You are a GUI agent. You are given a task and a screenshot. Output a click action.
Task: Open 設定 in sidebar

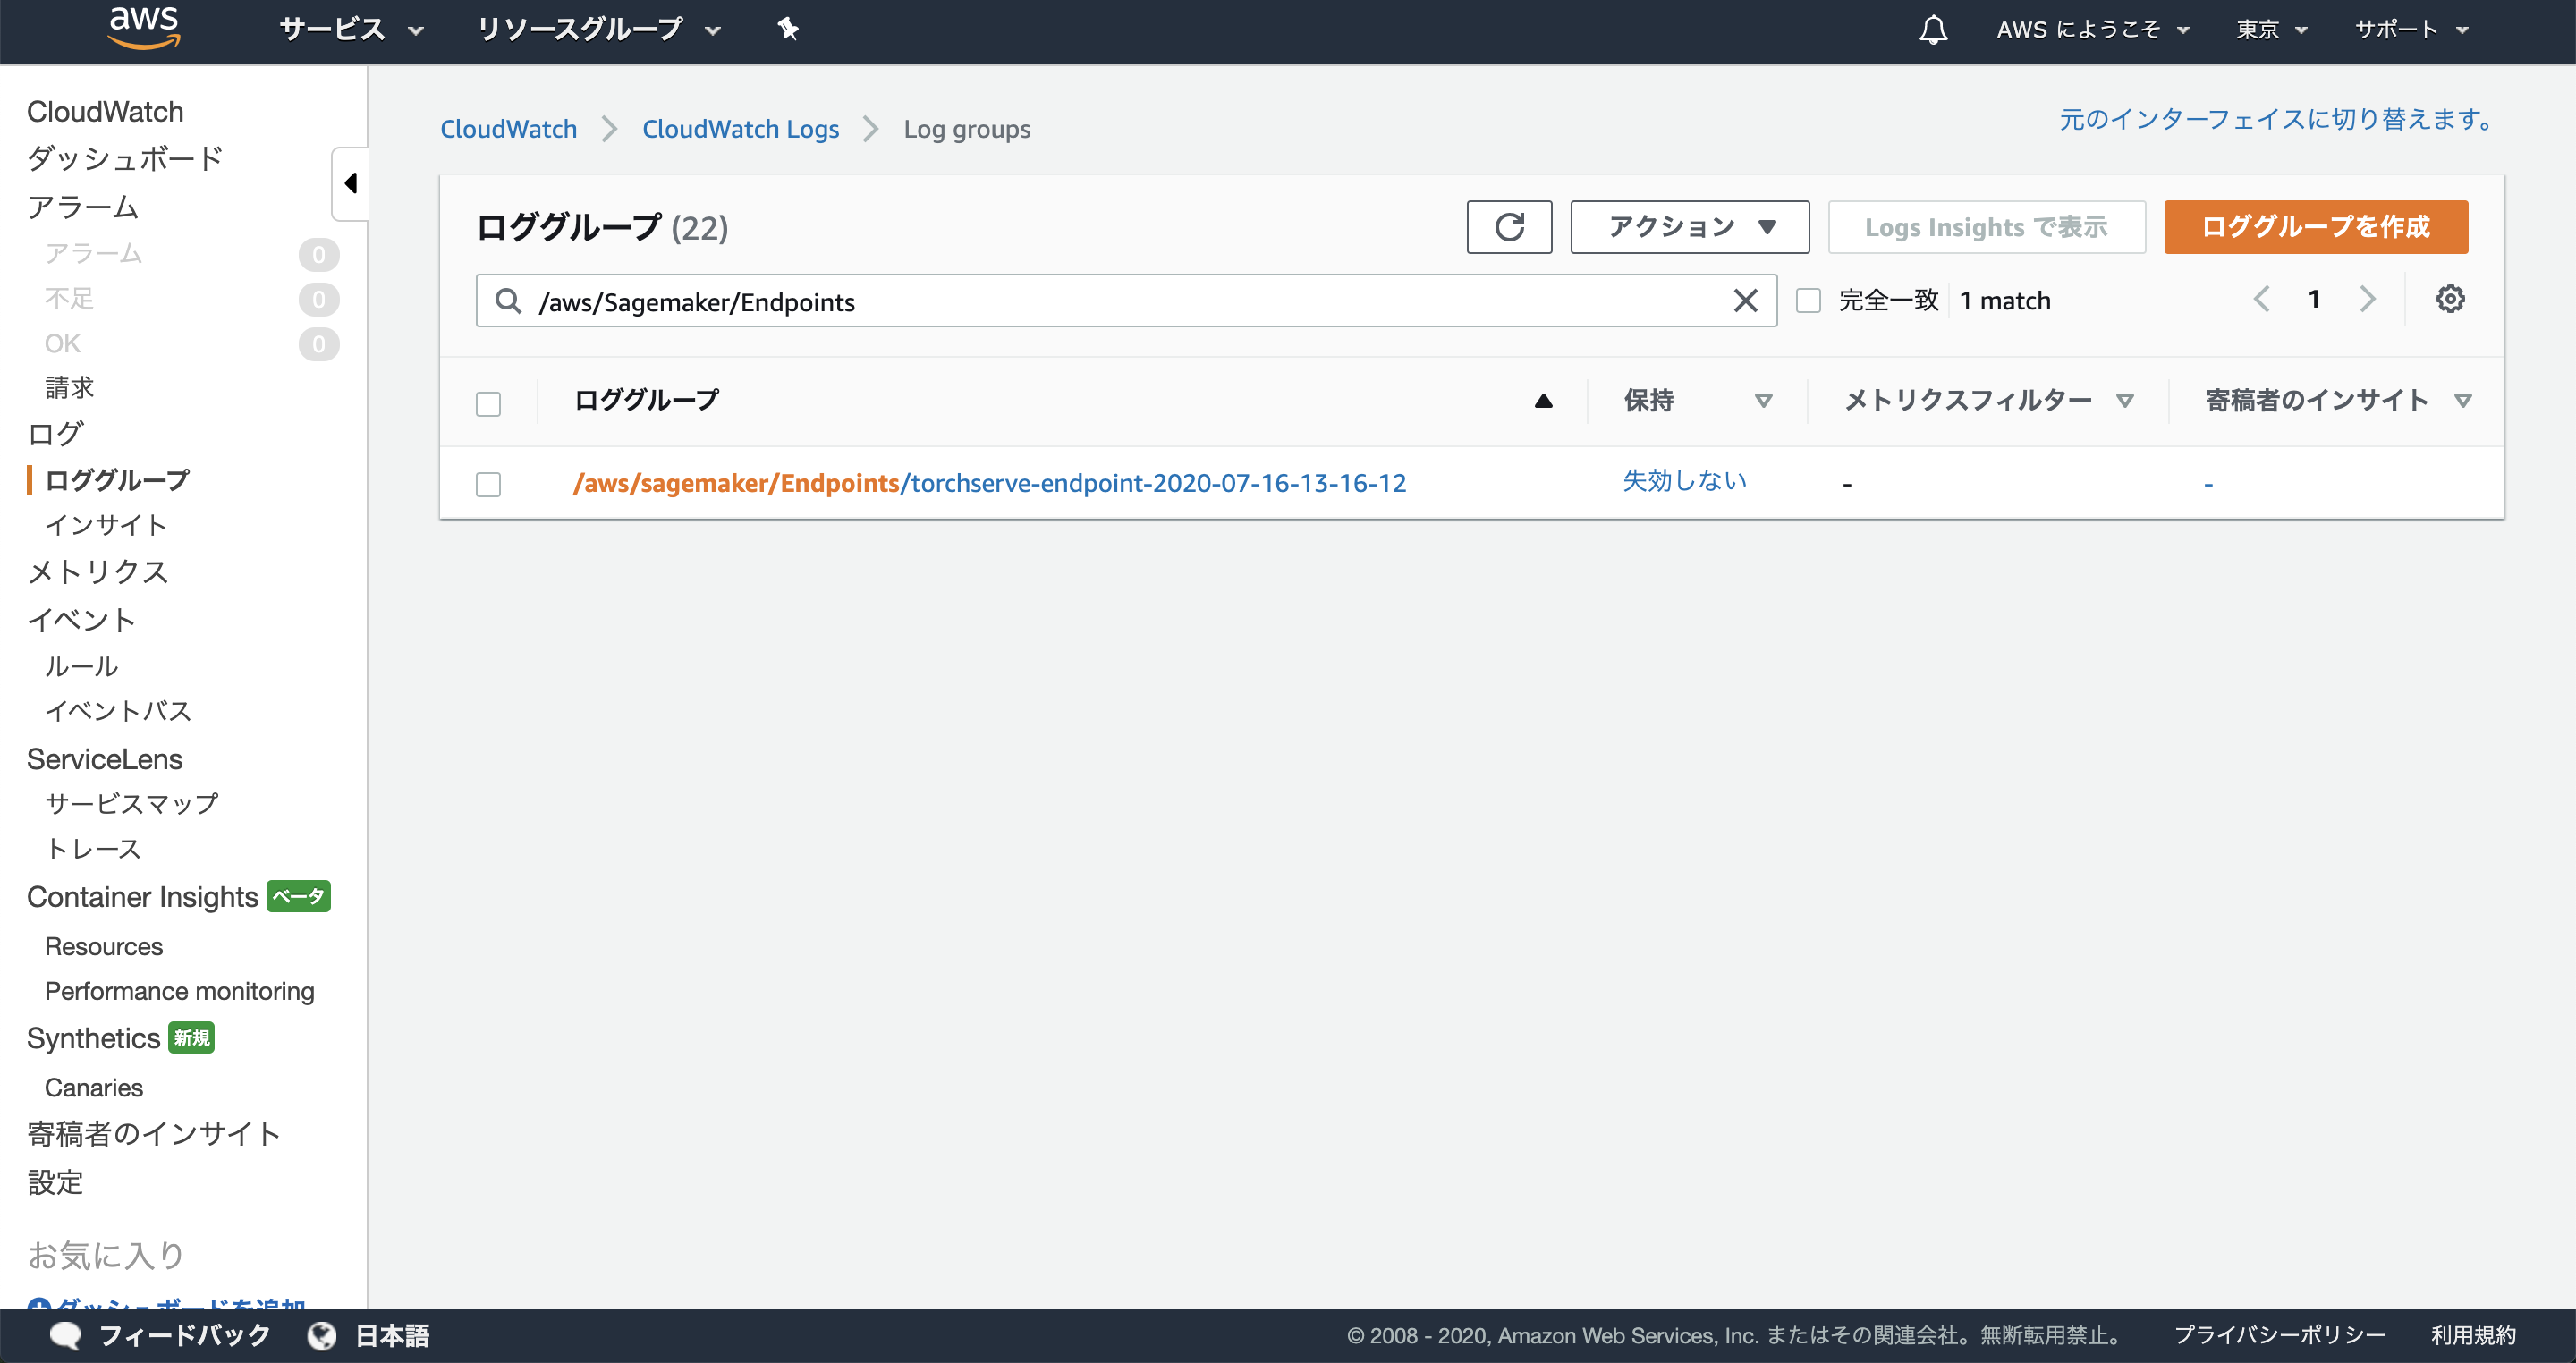55,1183
